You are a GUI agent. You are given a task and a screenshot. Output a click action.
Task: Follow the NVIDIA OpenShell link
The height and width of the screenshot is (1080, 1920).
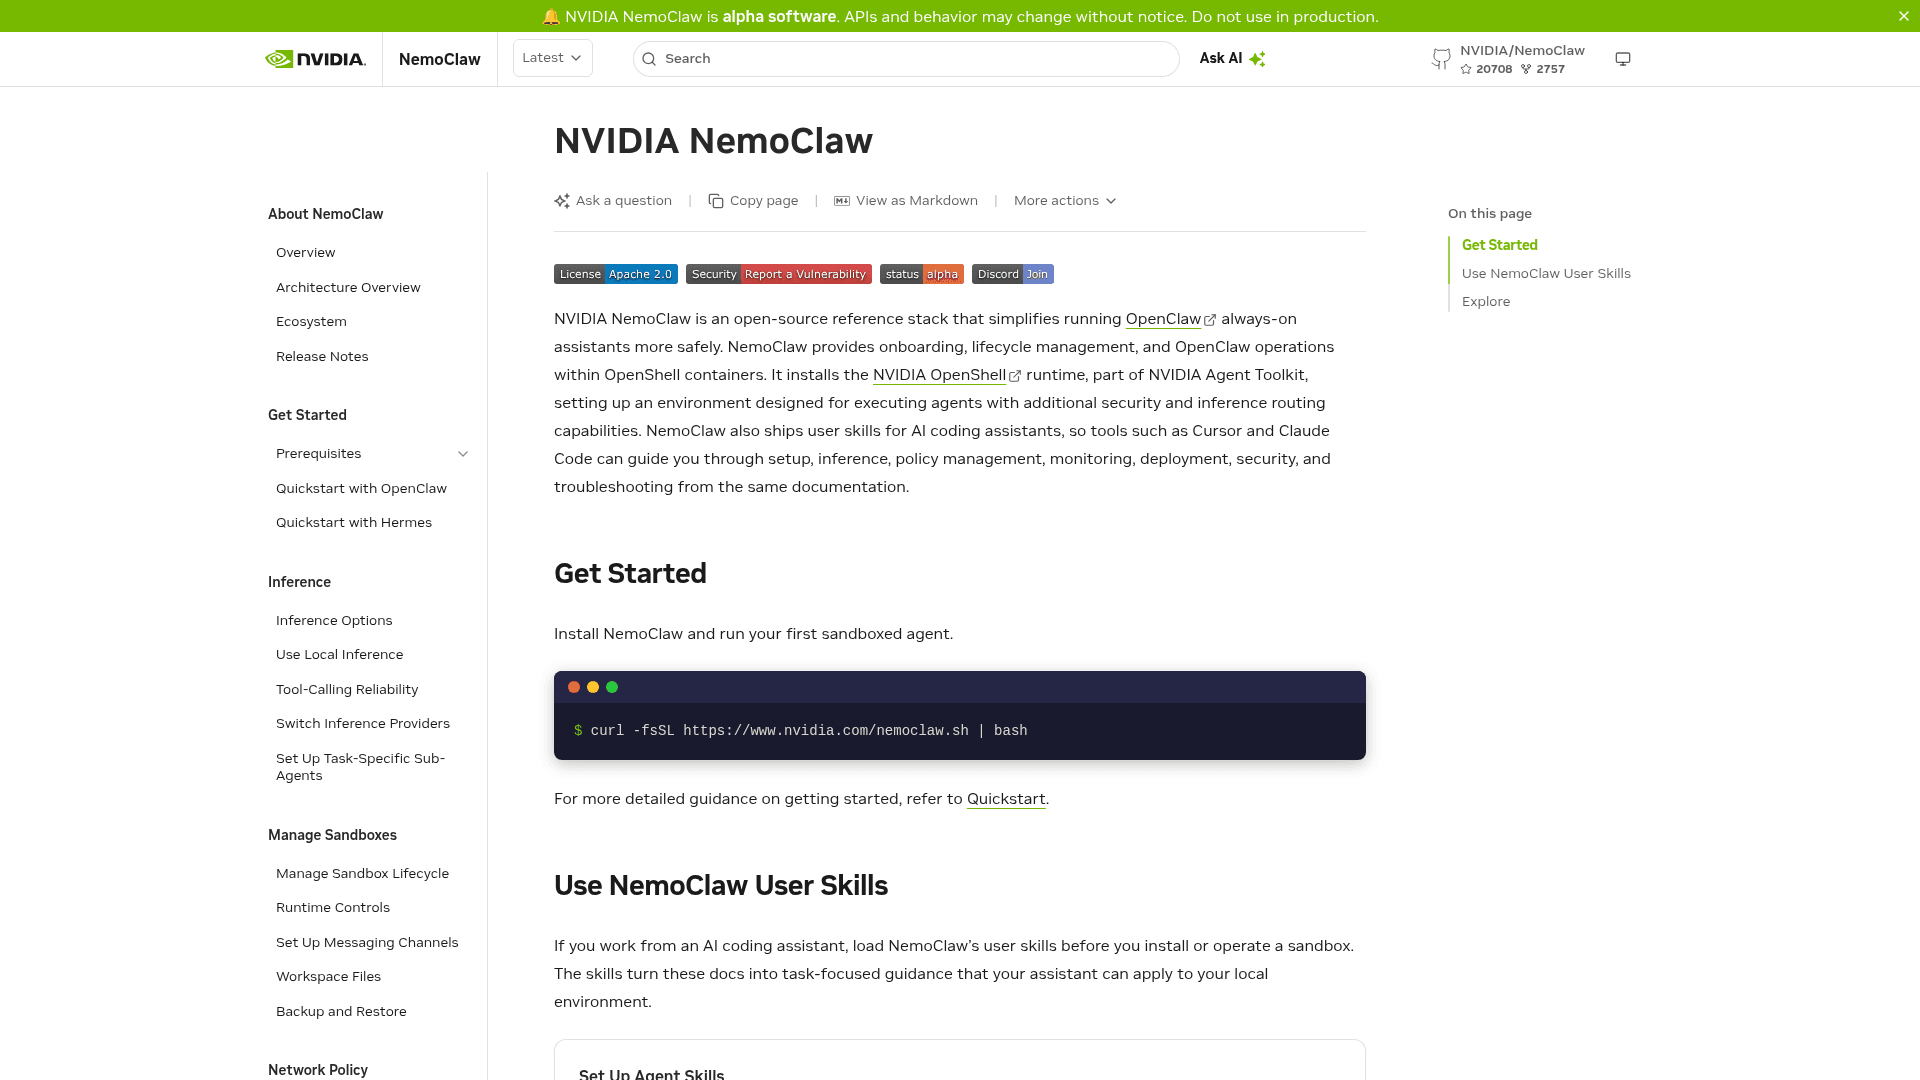coord(939,375)
